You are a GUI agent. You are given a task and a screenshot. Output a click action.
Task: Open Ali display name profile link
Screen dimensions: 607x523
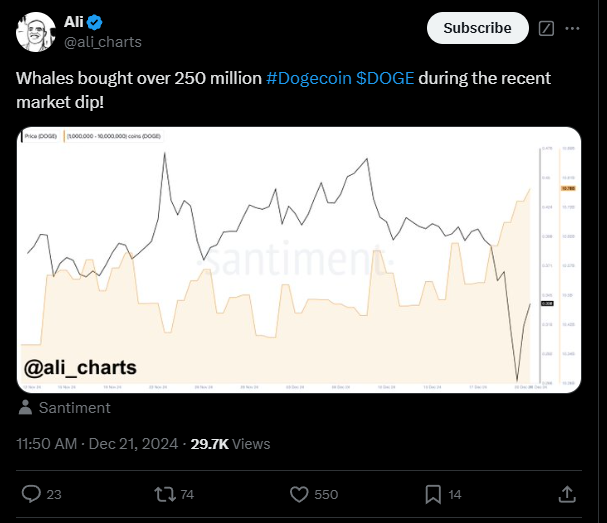point(74,22)
